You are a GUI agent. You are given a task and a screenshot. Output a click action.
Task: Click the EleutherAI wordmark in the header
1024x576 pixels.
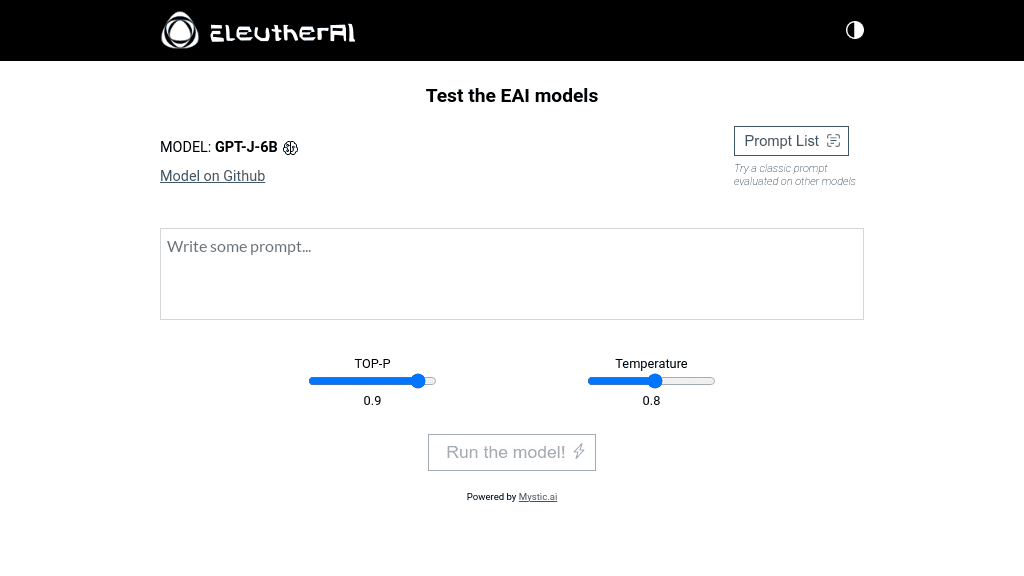pyautogui.click(x=281, y=31)
